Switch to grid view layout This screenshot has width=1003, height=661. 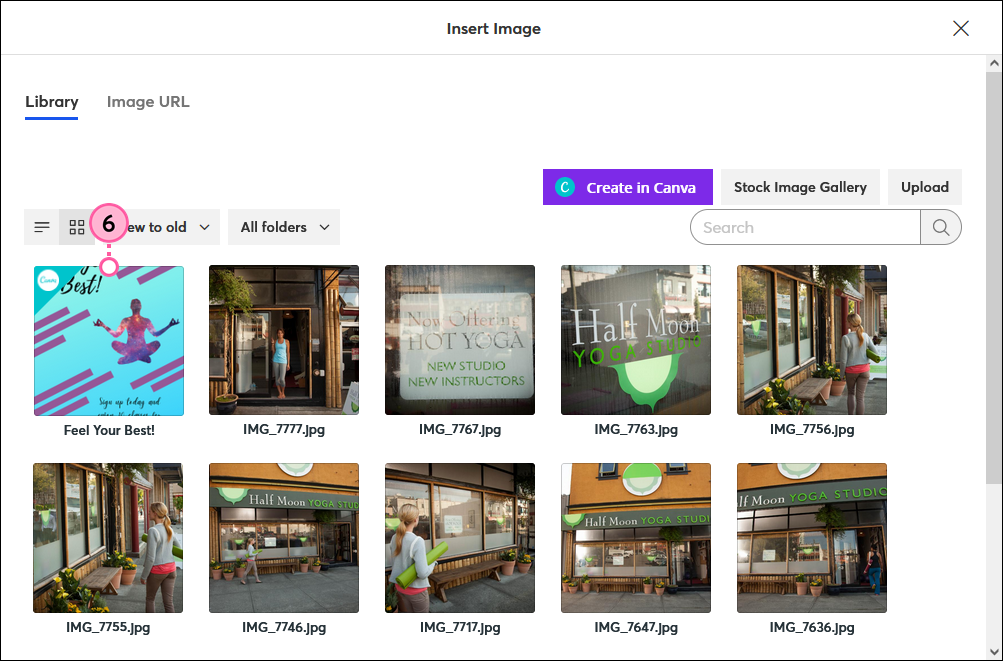(x=77, y=227)
